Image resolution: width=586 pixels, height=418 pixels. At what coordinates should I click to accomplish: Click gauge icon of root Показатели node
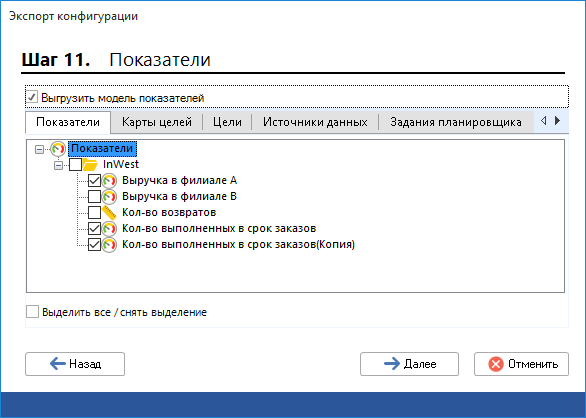pyautogui.click(x=58, y=149)
